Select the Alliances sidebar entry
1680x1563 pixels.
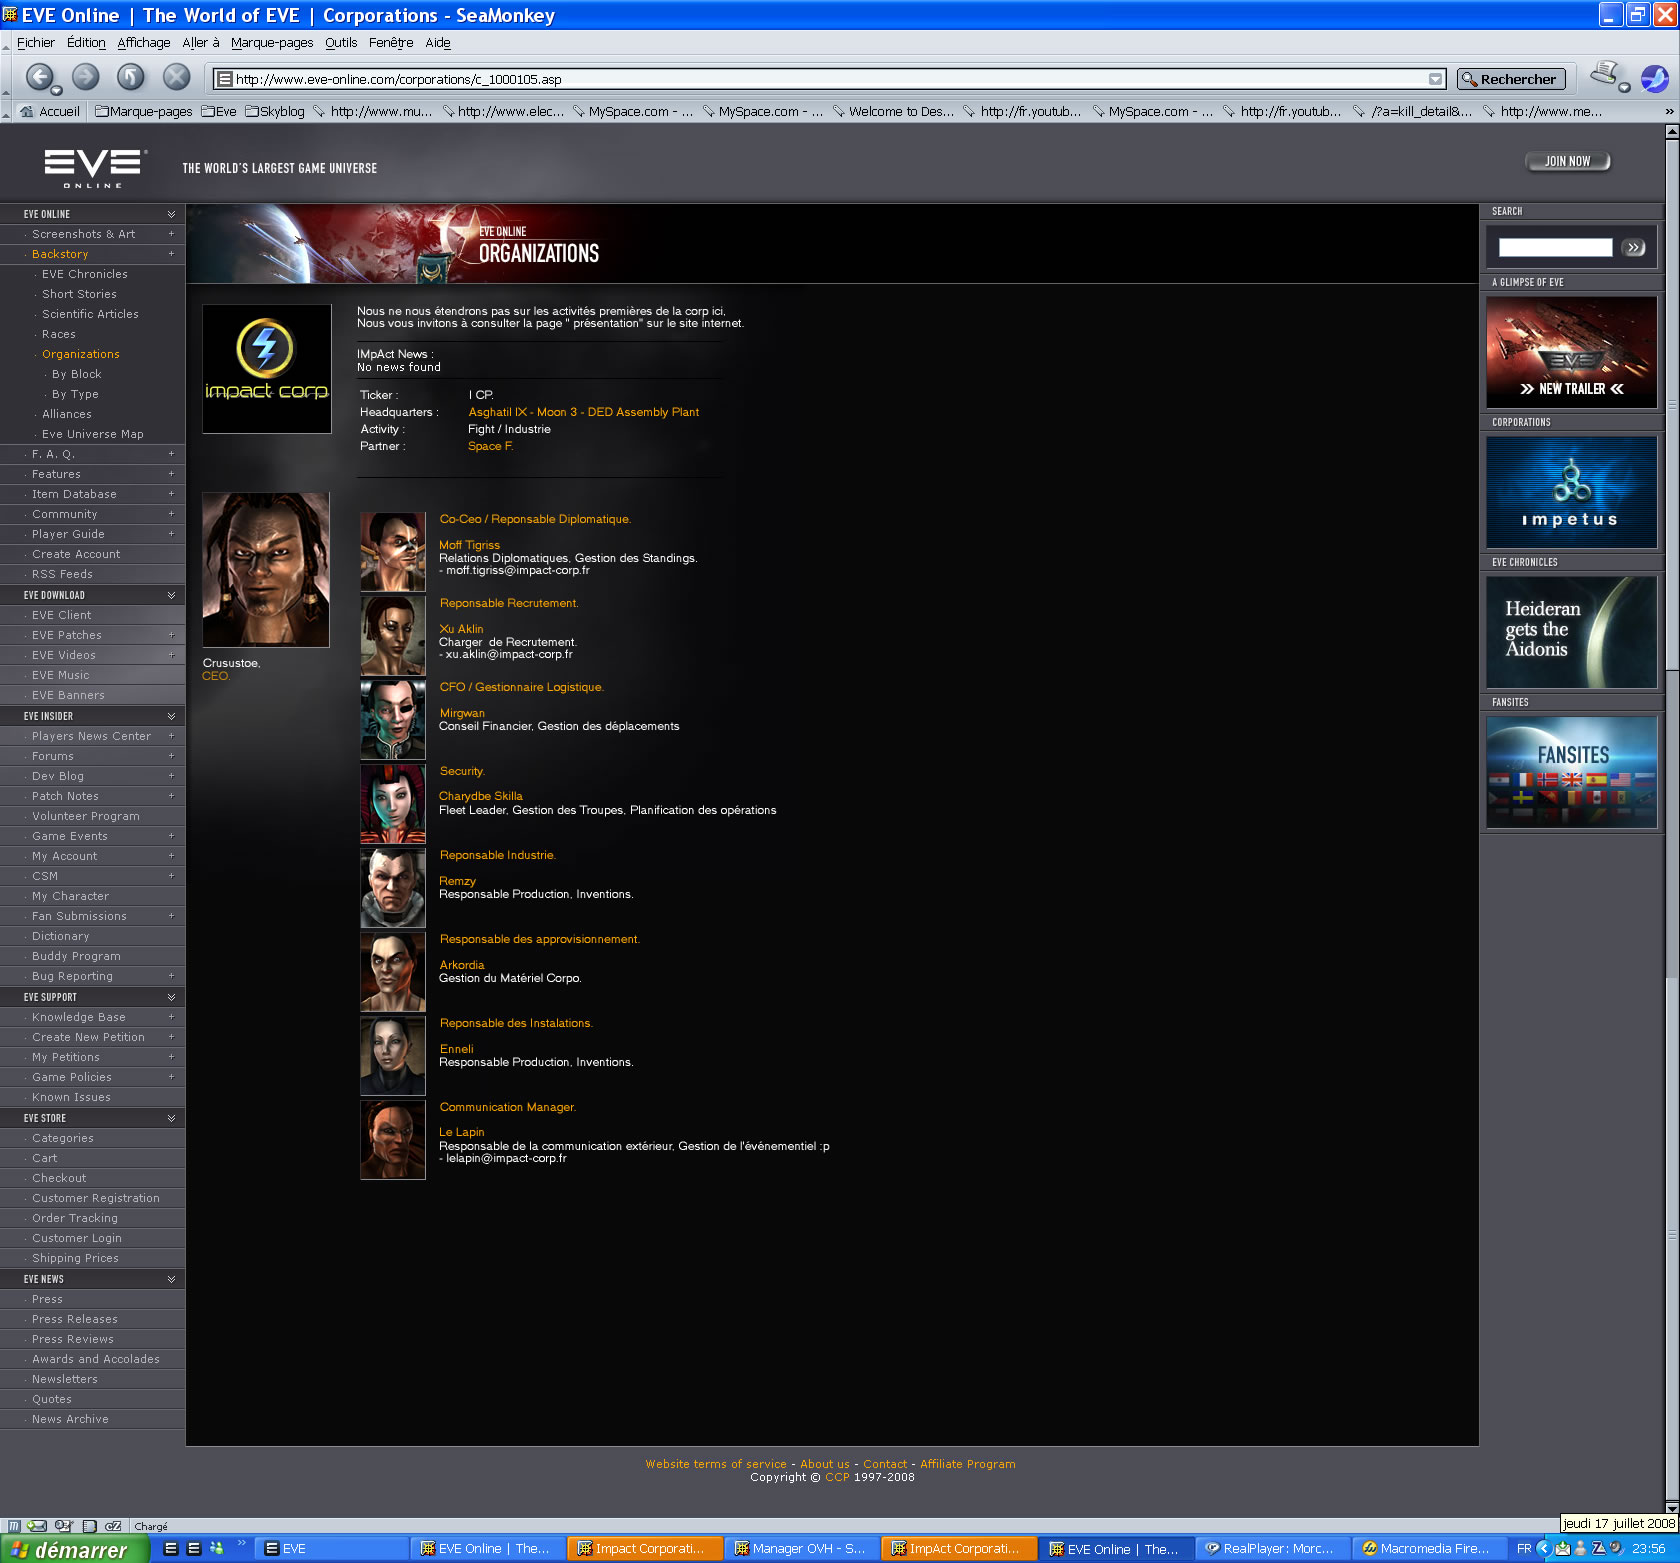pos(67,414)
